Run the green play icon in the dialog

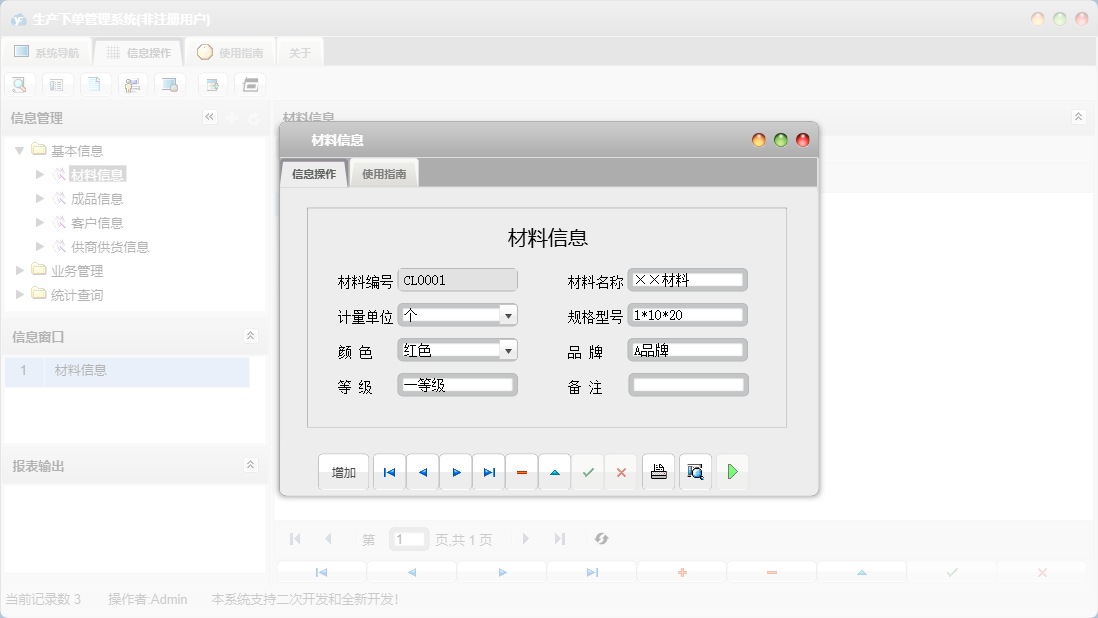732,471
